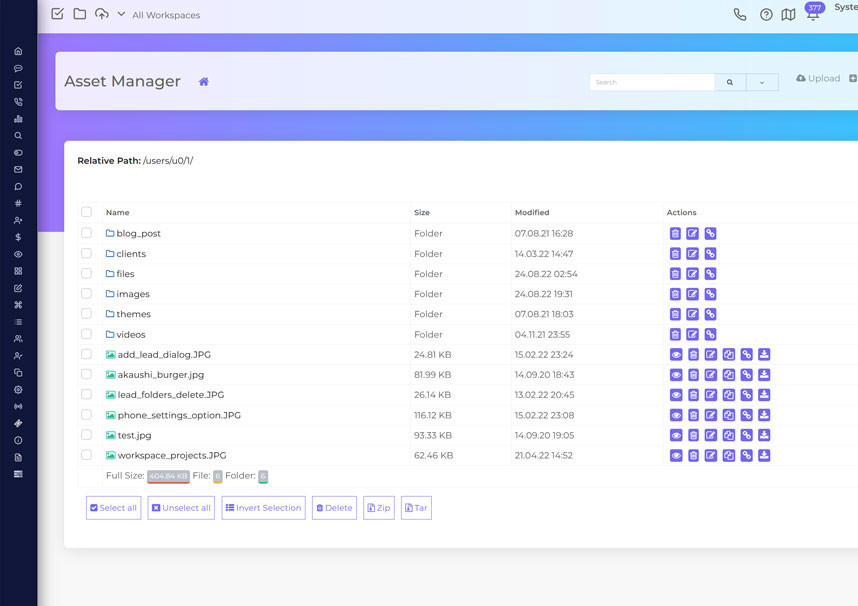Open the search options dropdown arrow
This screenshot has height=606, width=858.
click(x=761, y=81)
